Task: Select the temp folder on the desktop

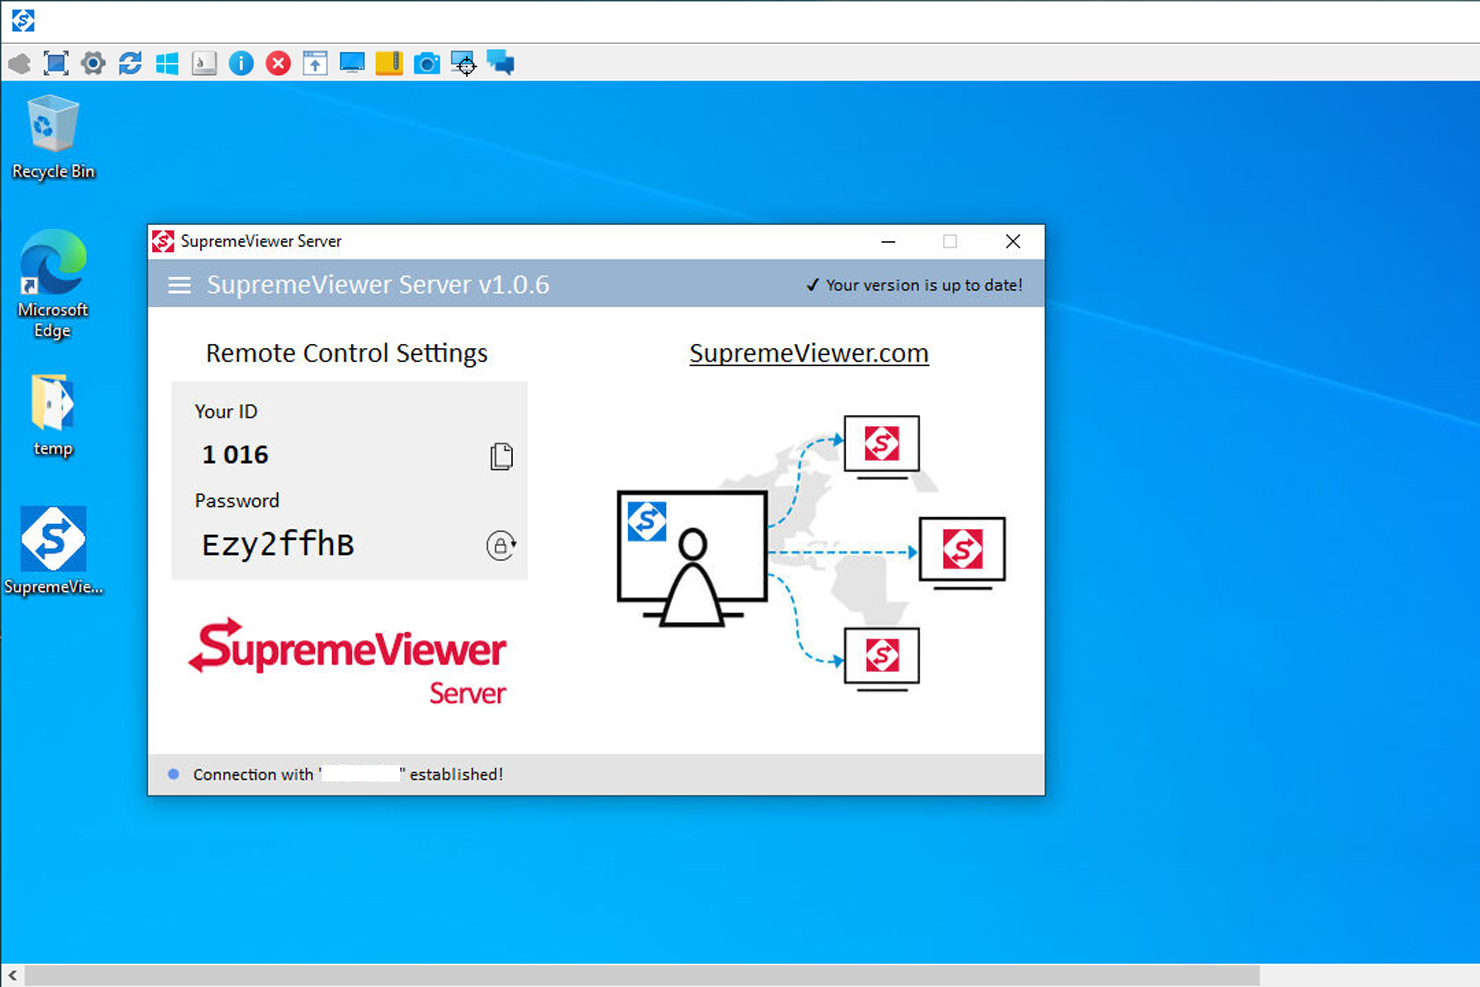Action: click(53, 415)
